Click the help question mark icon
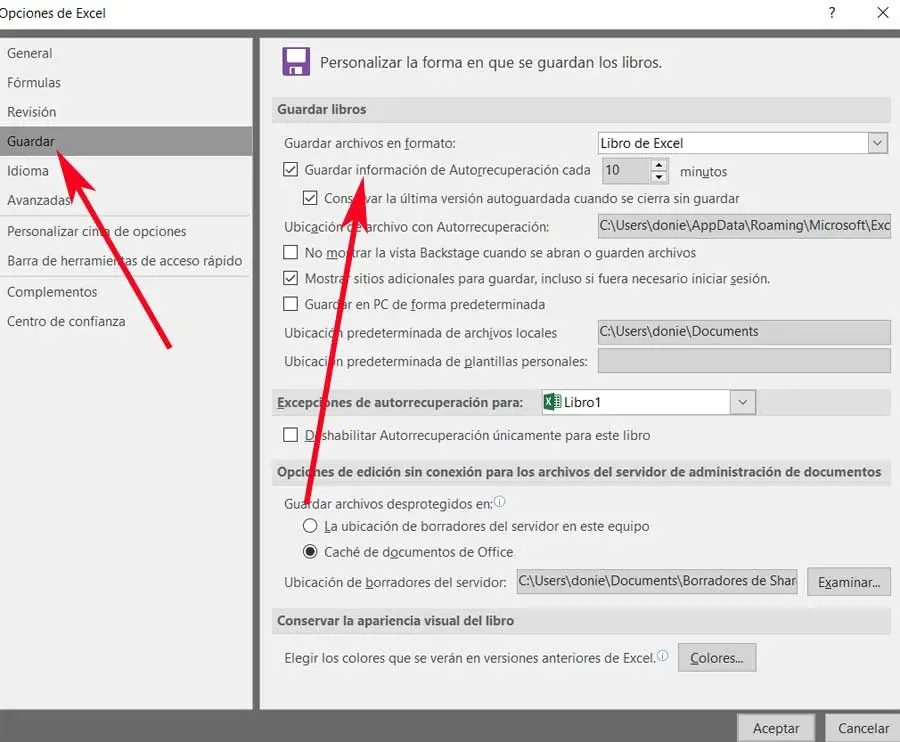 pos(832,13)
